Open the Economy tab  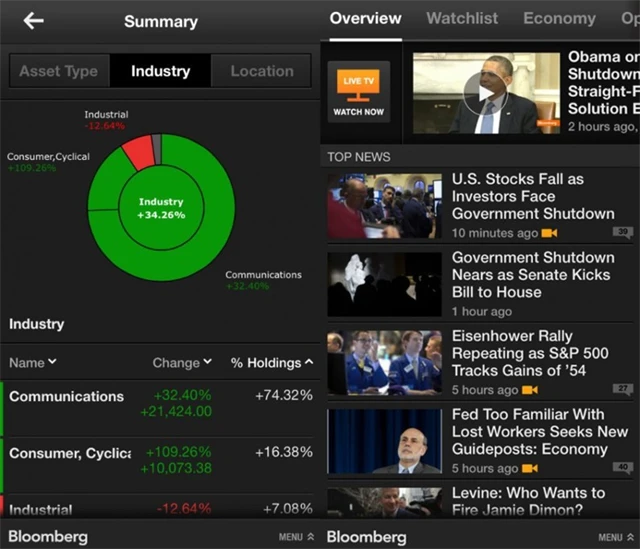(x=559, y=18)
